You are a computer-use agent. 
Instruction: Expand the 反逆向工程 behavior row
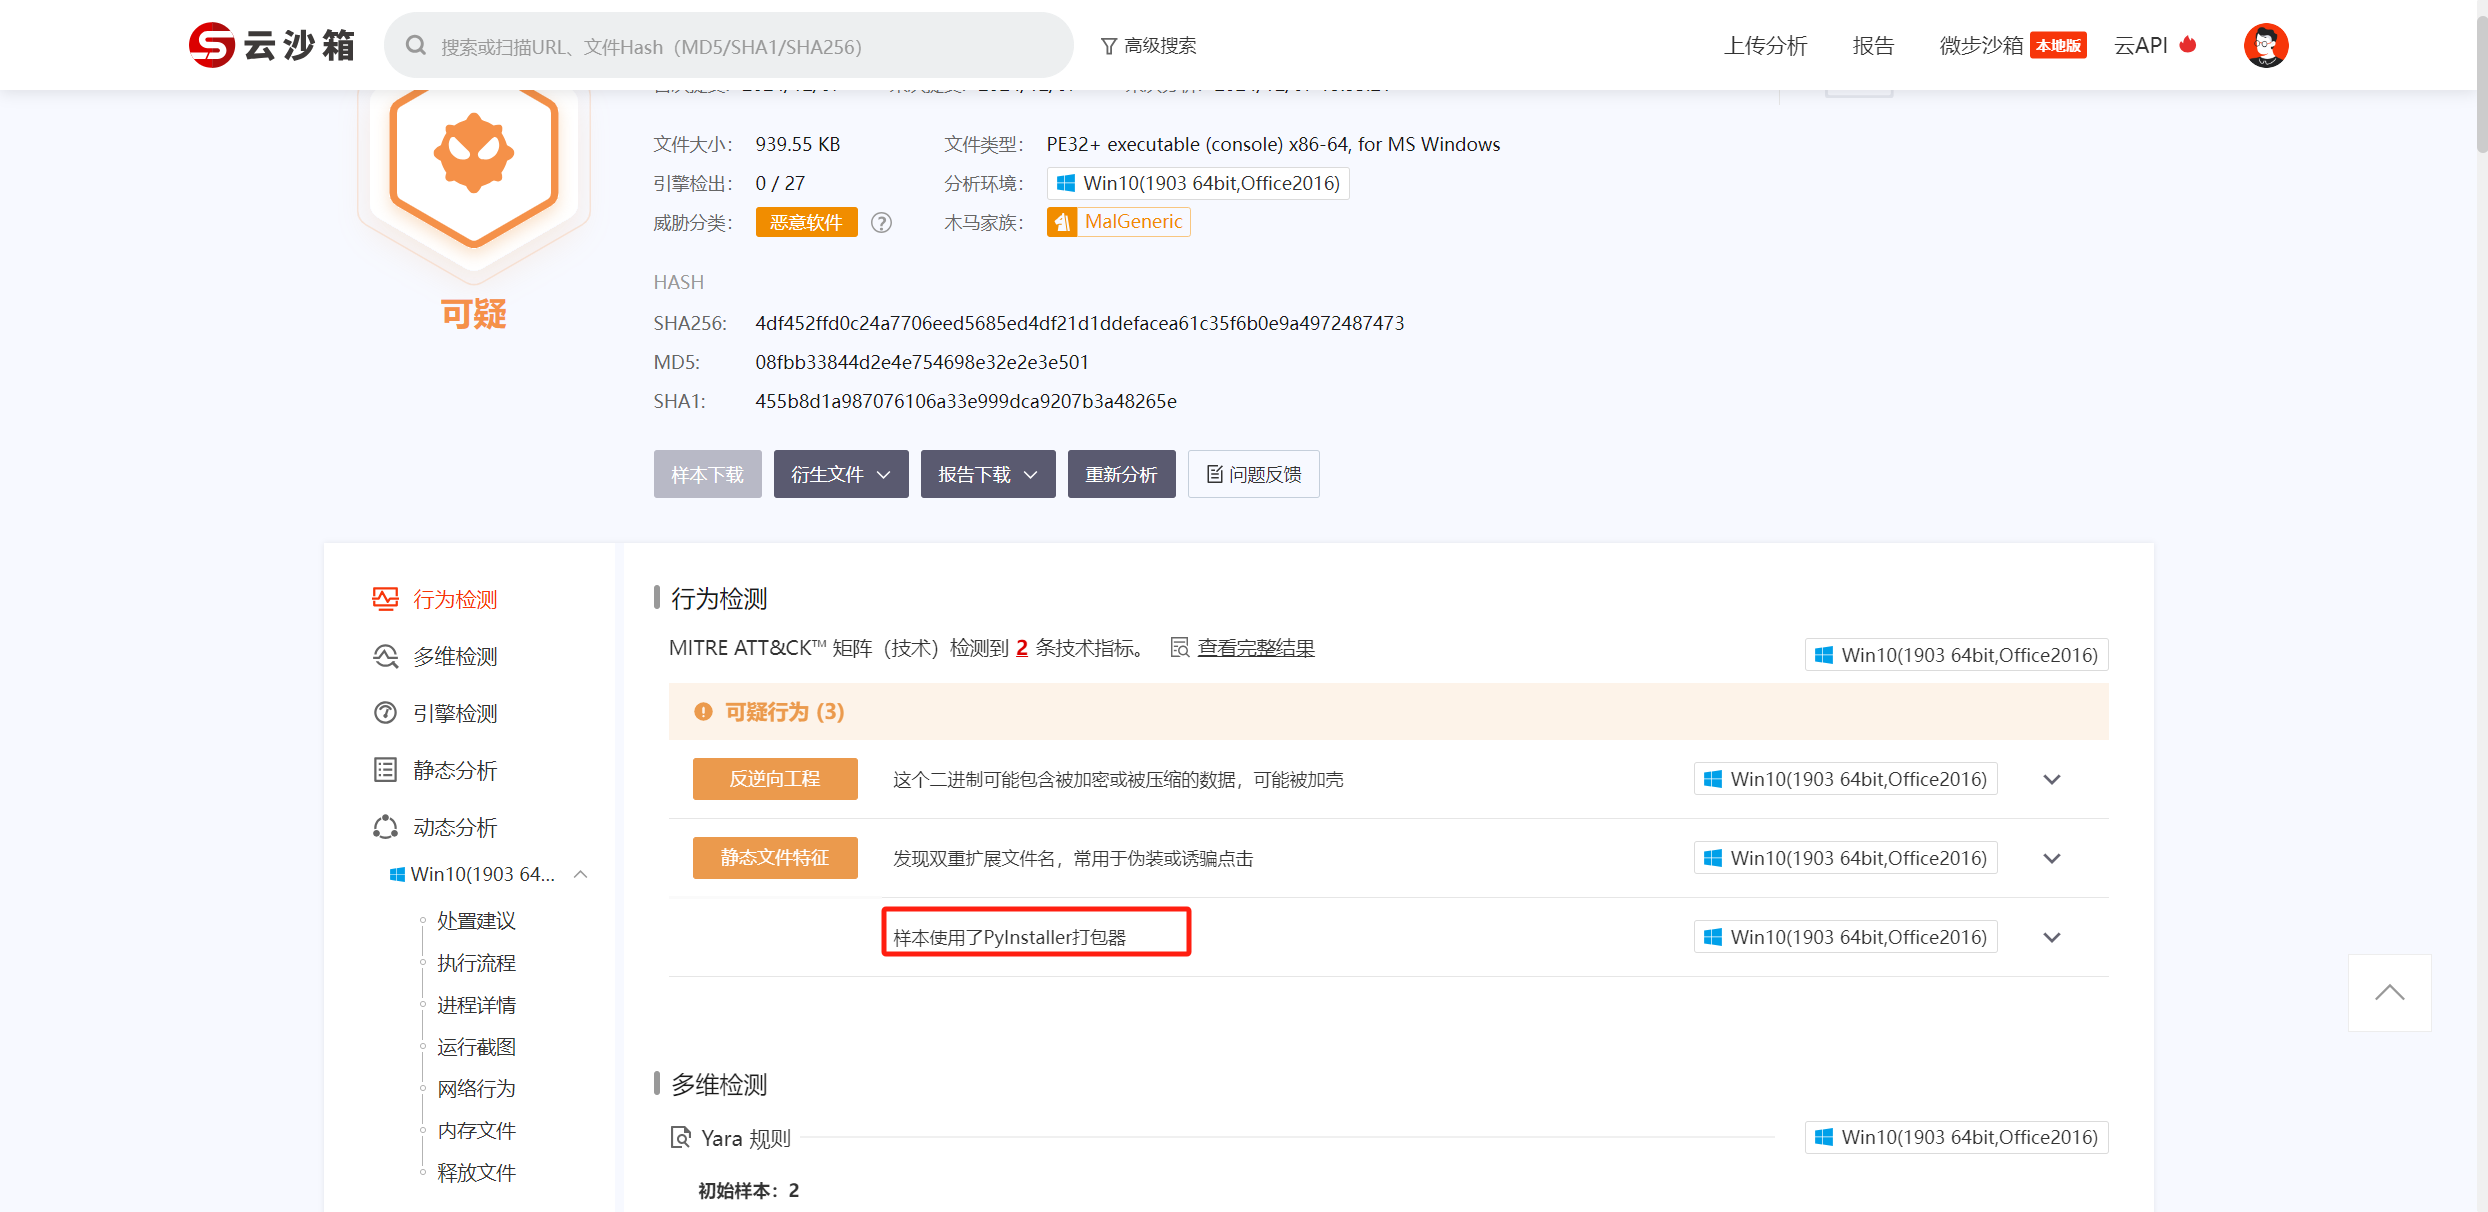[x=2052, y=780]
